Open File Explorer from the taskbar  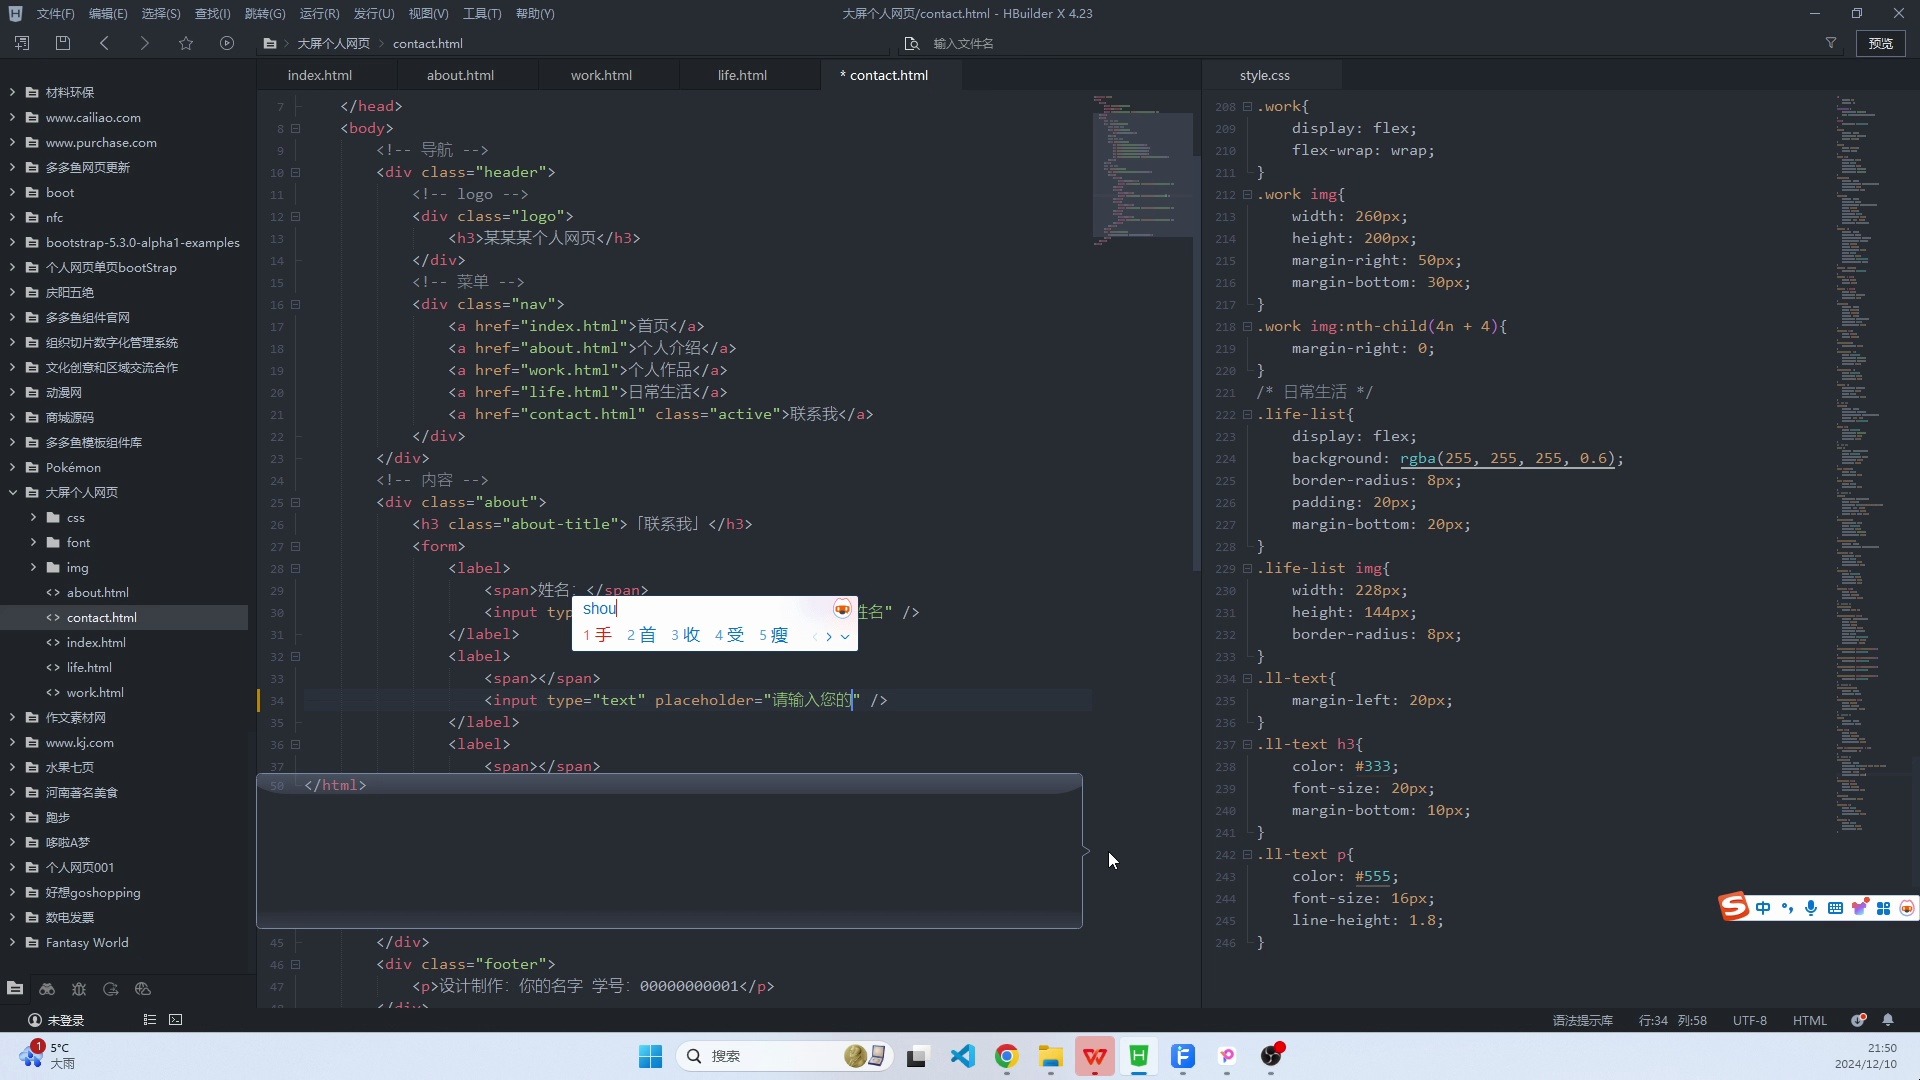pyautogui.click(x=1051, y=1056)
